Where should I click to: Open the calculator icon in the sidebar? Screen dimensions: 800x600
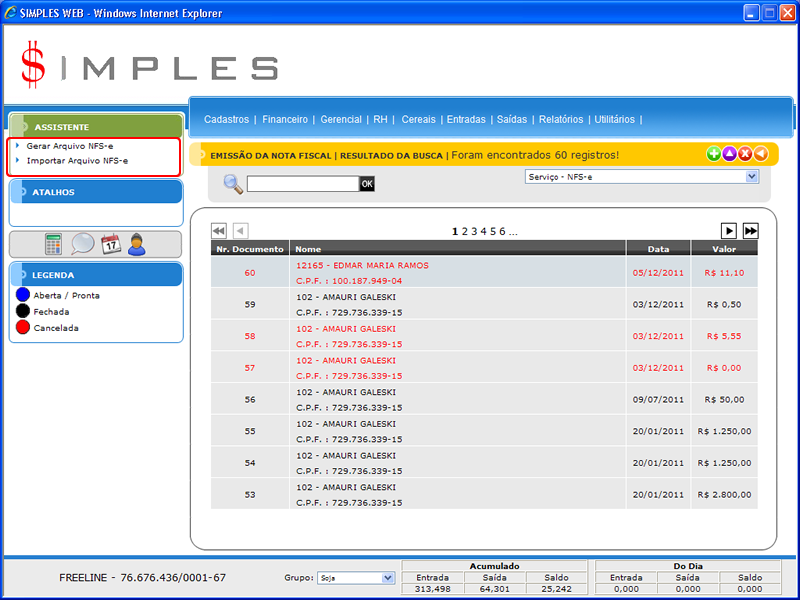pos(54,244)
